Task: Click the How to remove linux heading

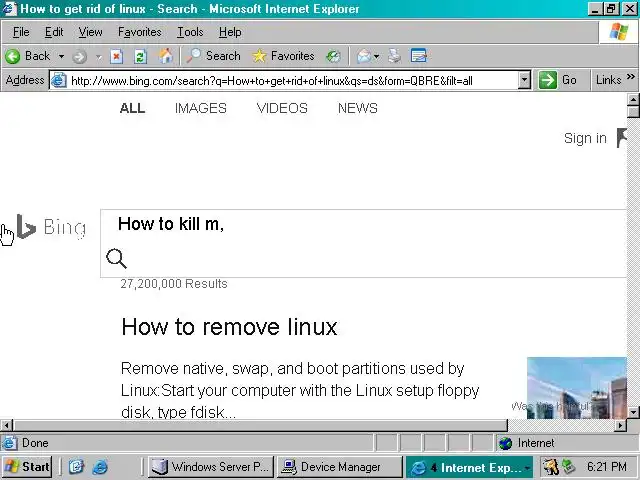Action: pyautogui.click(x=229, y=327)
